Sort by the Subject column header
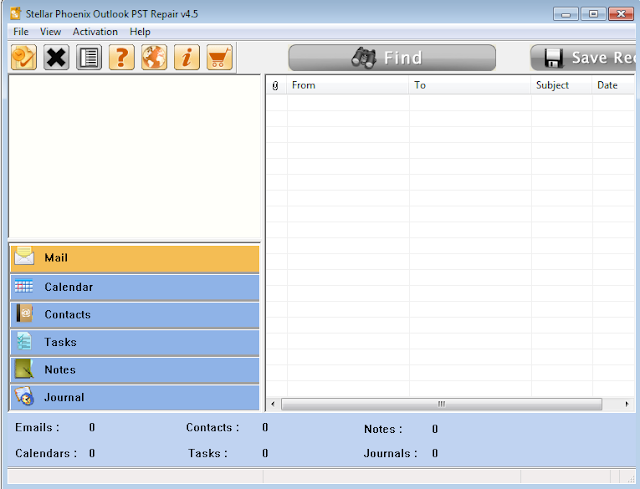Screen dimensions: 640x489 [x=562, y=85]
